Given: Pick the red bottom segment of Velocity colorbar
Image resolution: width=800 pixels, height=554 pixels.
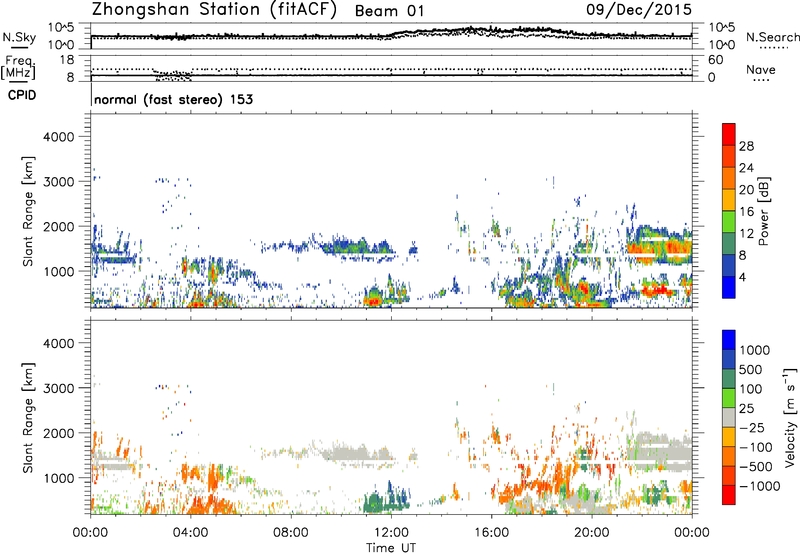Looking at the screenshot, I should click(729, 495).
